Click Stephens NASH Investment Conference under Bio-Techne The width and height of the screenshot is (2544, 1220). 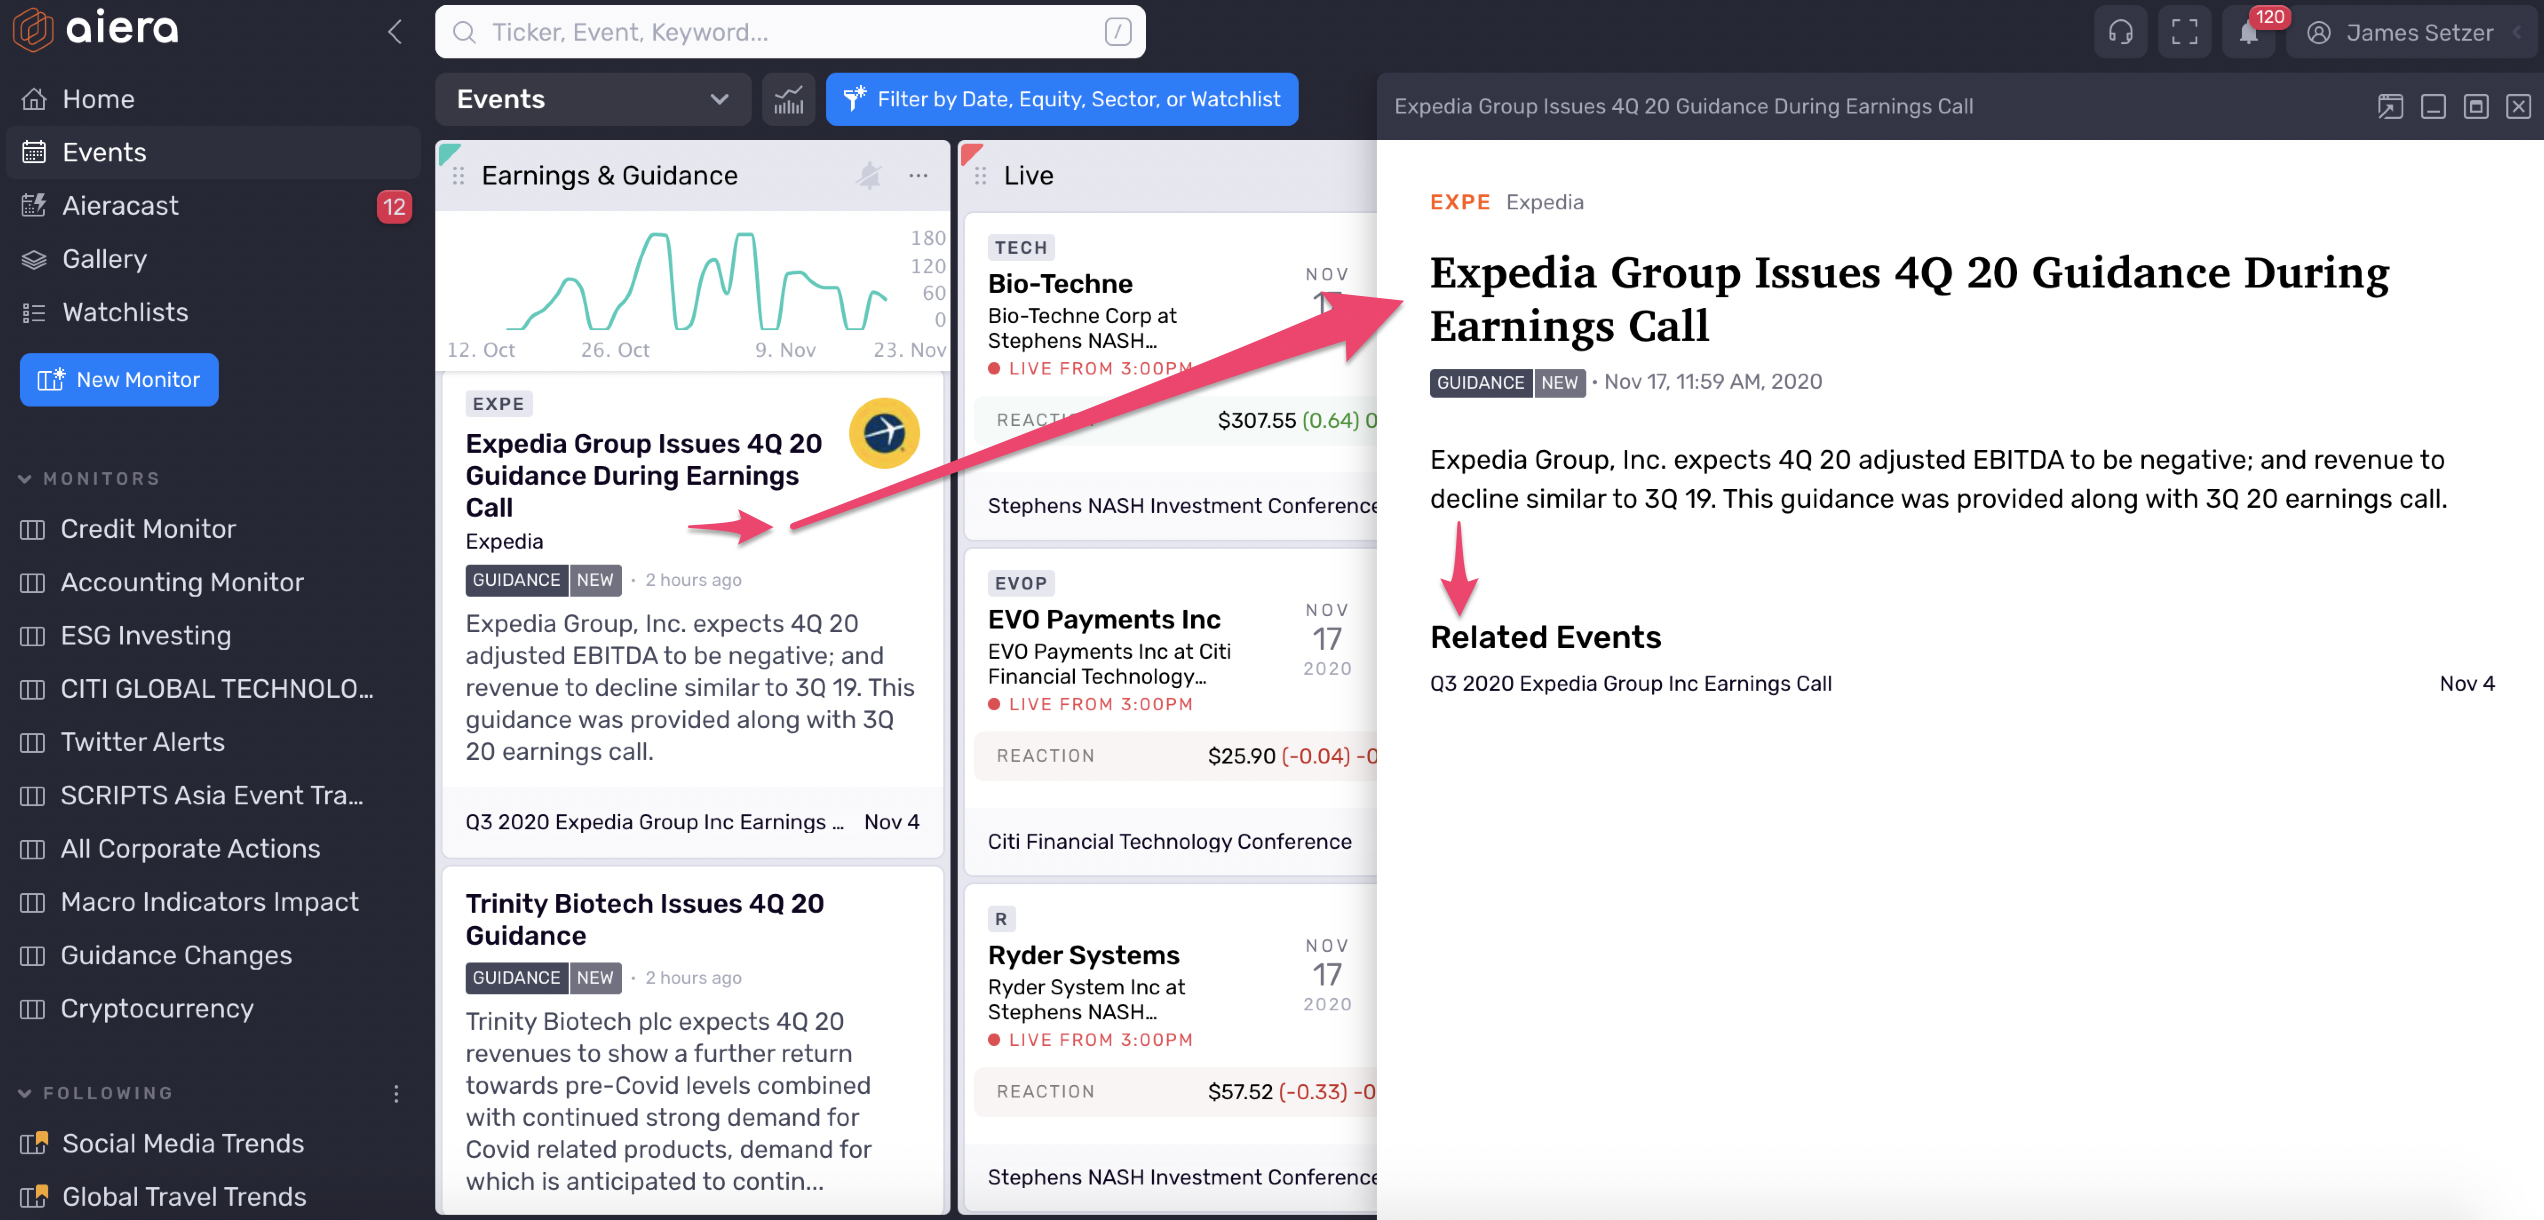tap(1182, 506)
